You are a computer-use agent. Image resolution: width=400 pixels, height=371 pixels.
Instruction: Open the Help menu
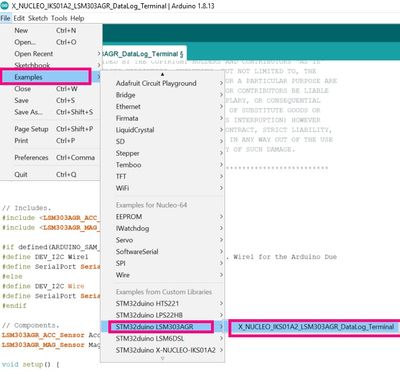pyautogui.click(x=77, y=18)
